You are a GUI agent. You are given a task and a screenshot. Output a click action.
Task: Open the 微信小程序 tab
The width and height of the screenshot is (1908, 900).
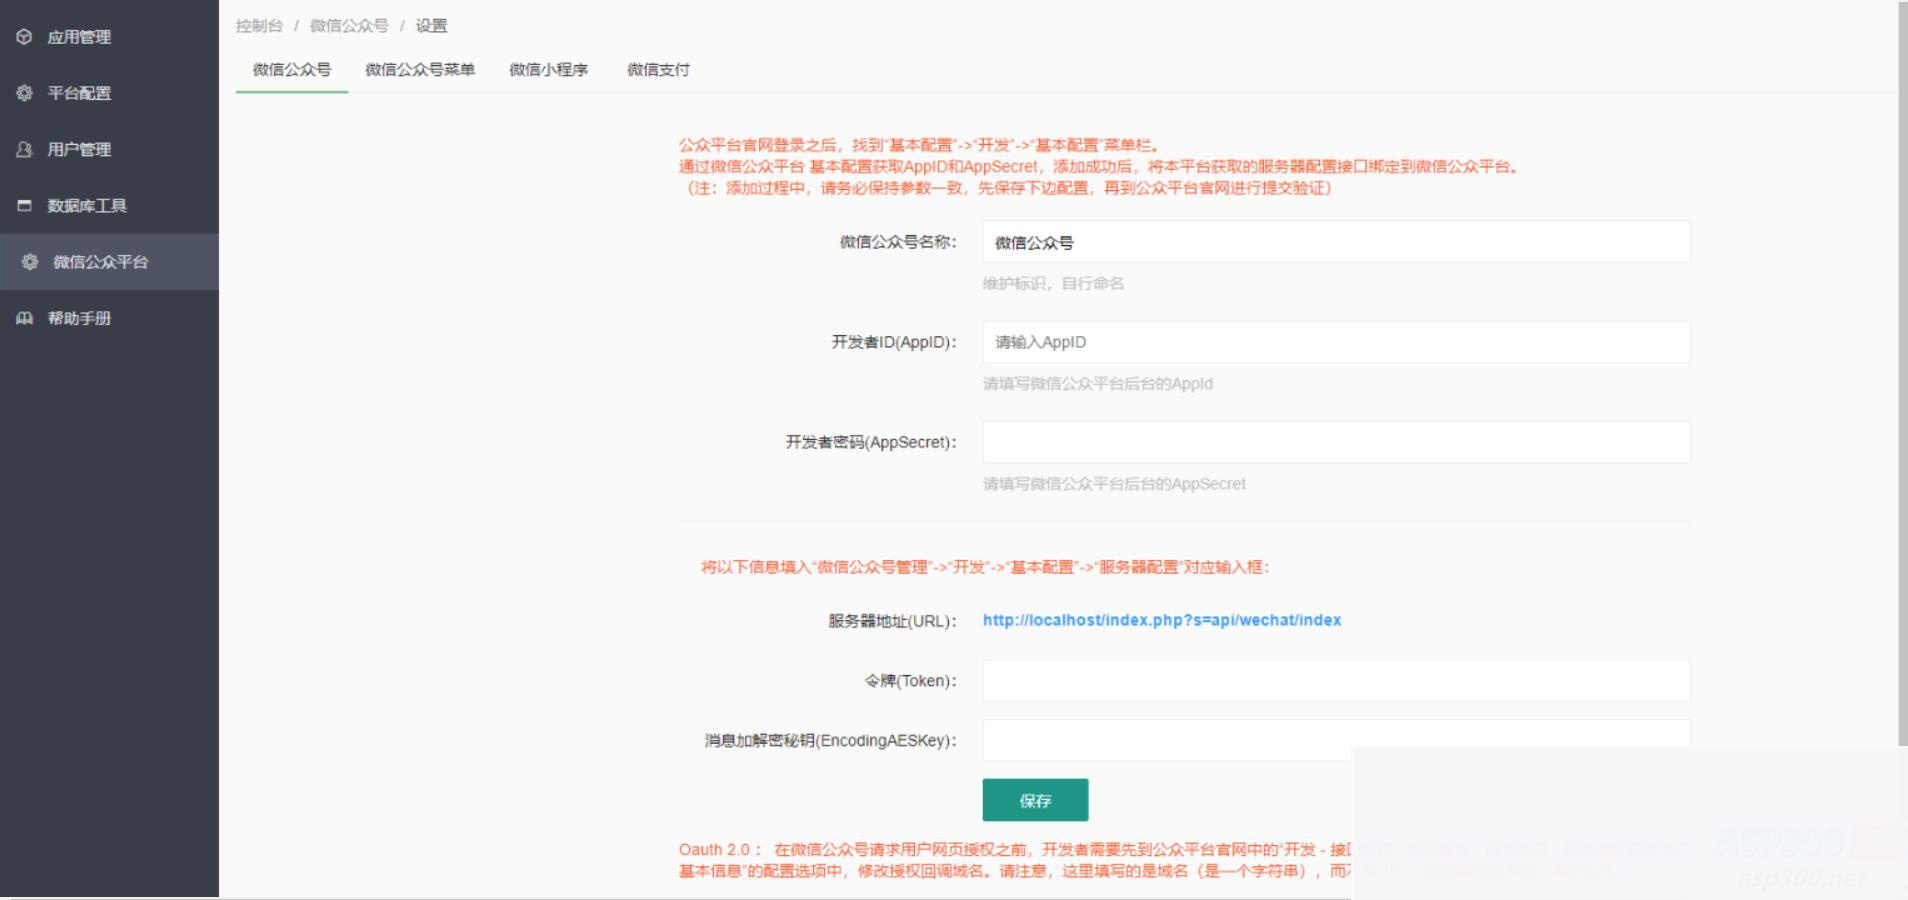[x=549, y=70]
